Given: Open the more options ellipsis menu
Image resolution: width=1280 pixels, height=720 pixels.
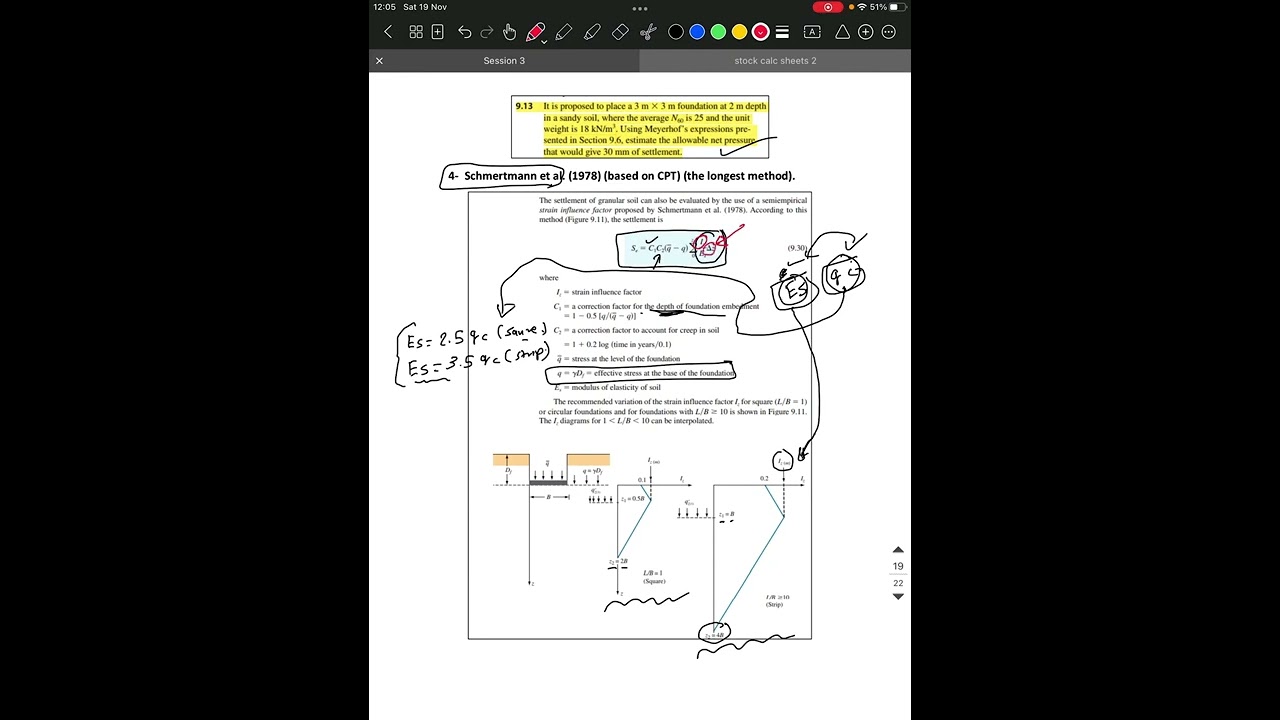Looking at the screenshot, I should [x=889, y=32].
